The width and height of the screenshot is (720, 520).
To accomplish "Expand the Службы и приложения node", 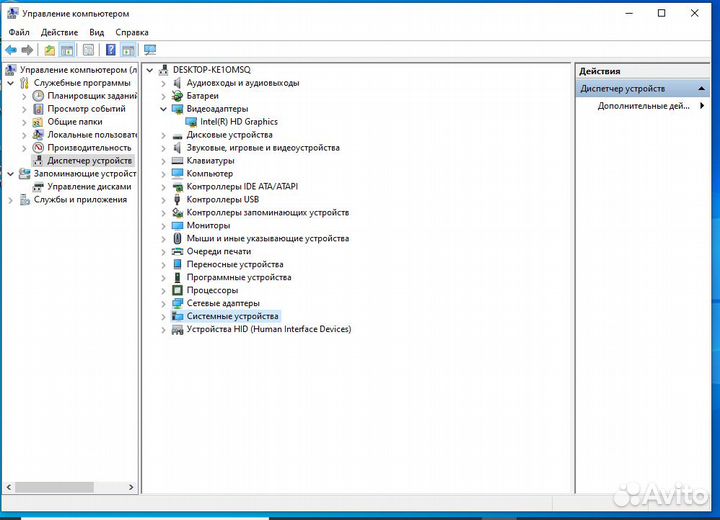I will pyautogui.click(x=11, y=200).
